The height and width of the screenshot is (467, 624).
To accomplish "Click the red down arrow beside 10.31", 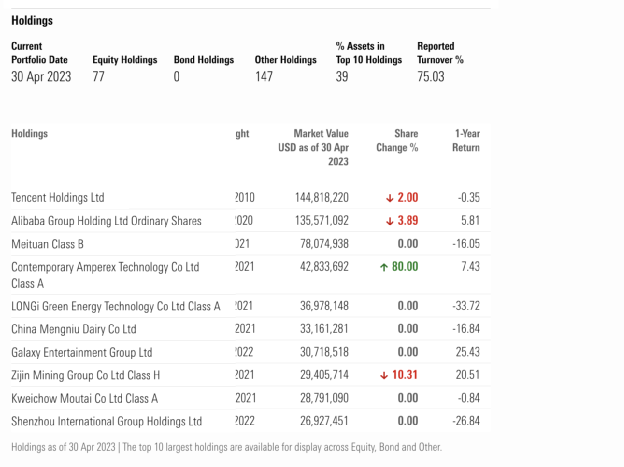I will (384, 375).
